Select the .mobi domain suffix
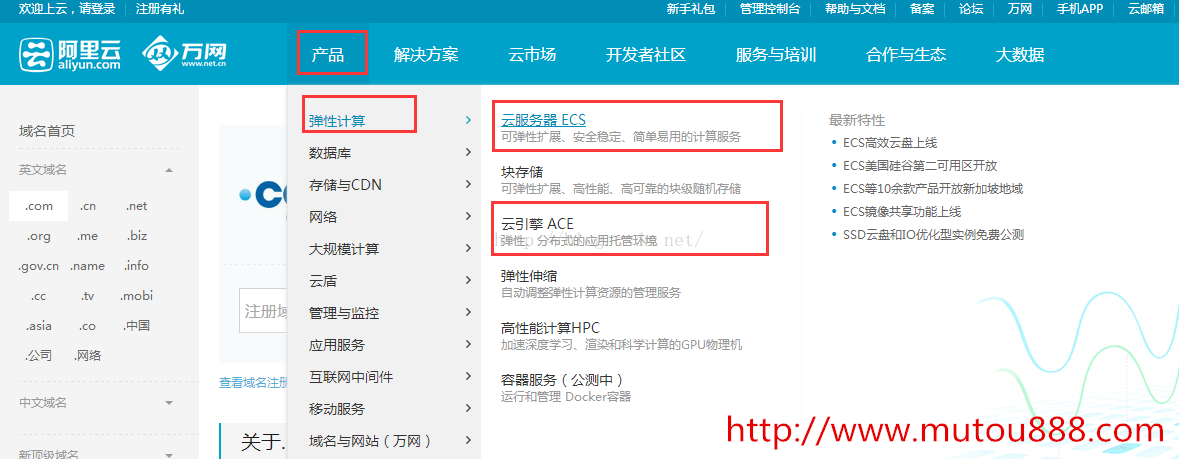 coord(136,296)
